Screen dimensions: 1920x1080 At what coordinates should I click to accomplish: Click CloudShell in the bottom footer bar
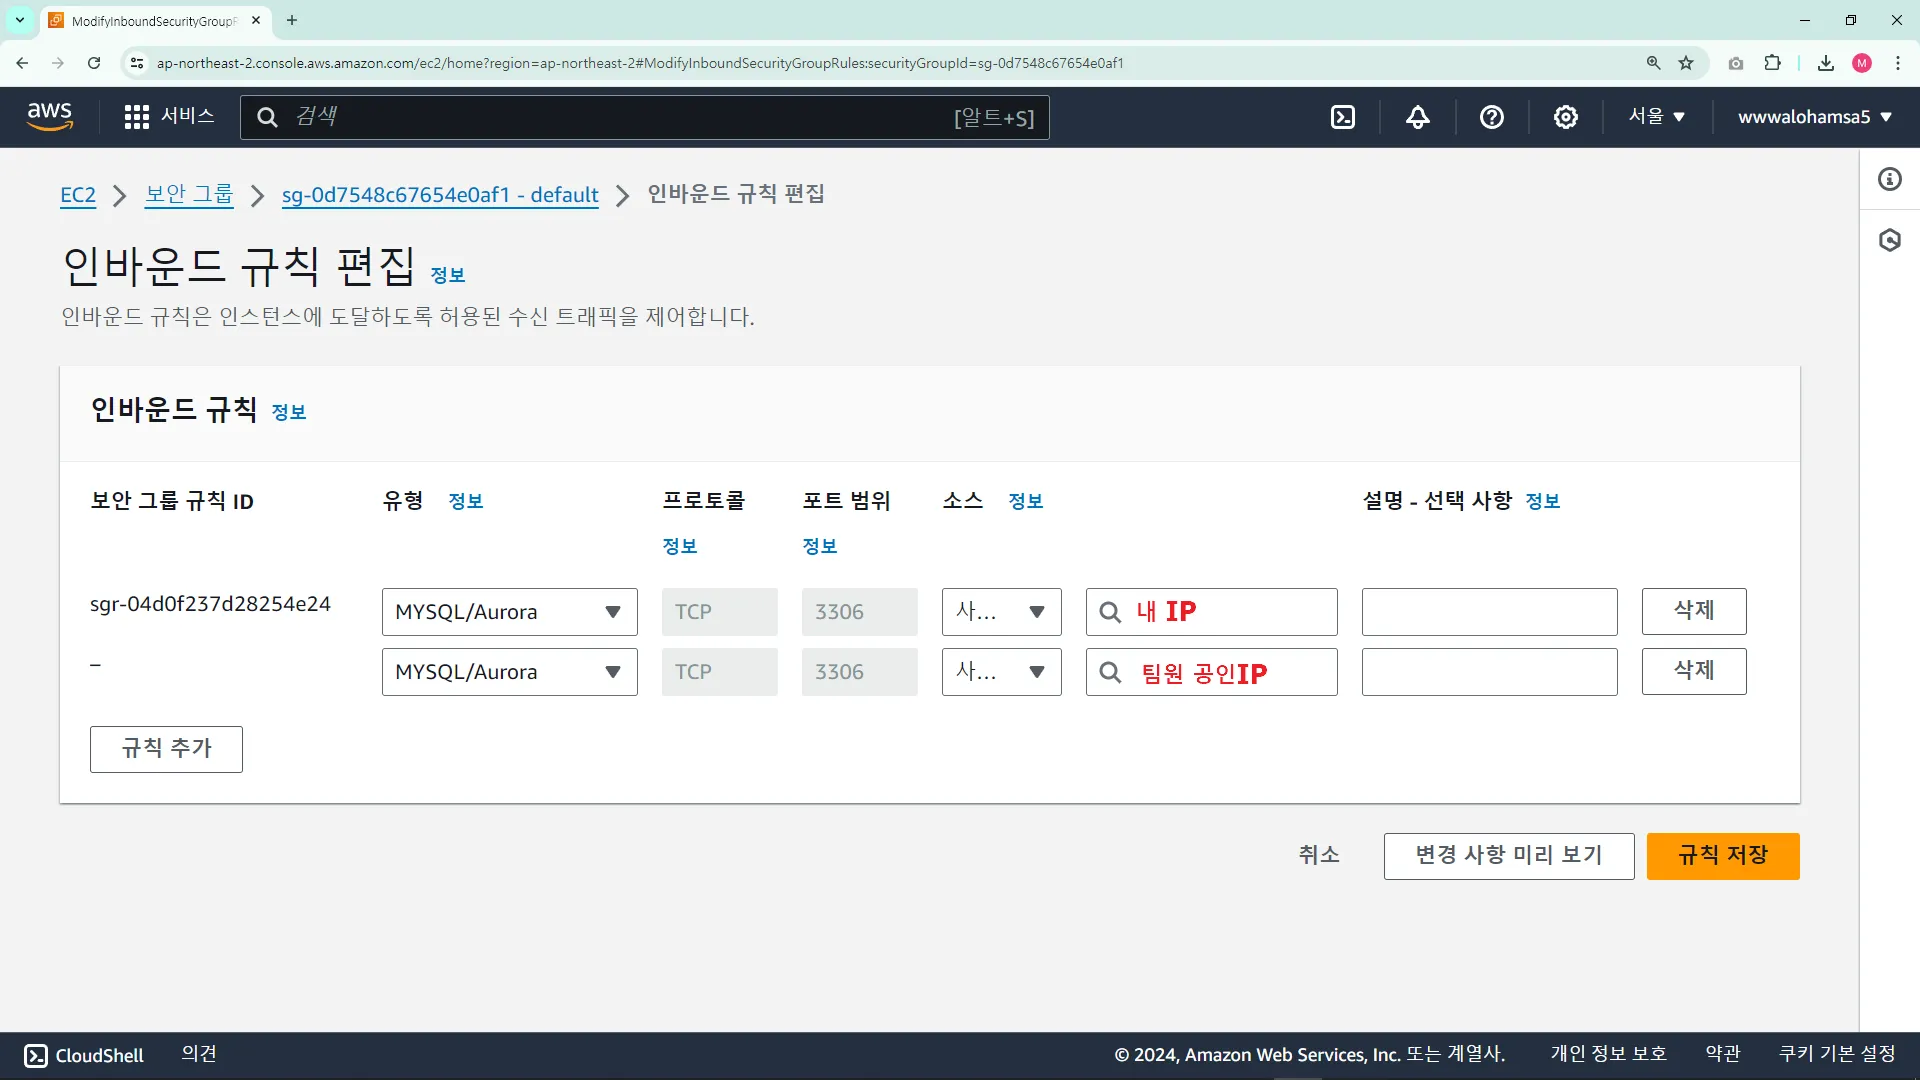pos(84,1055)
